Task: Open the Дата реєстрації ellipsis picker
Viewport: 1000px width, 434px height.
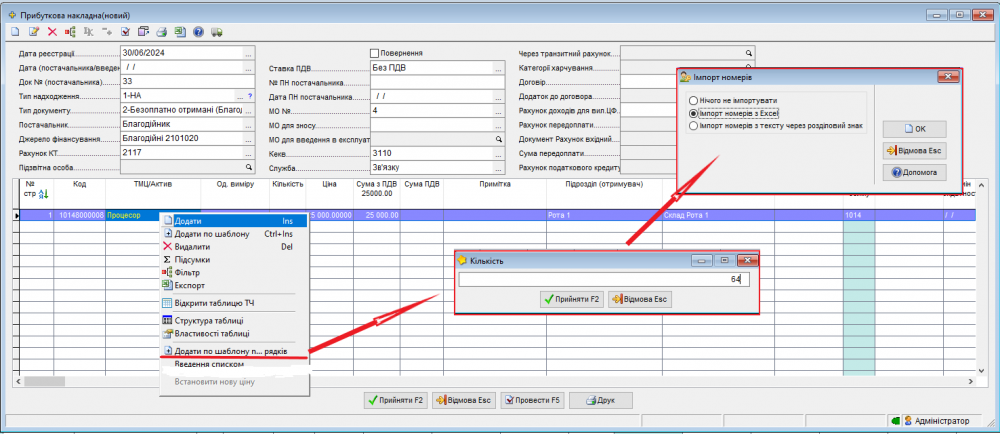Action: [x=249, y=54]
